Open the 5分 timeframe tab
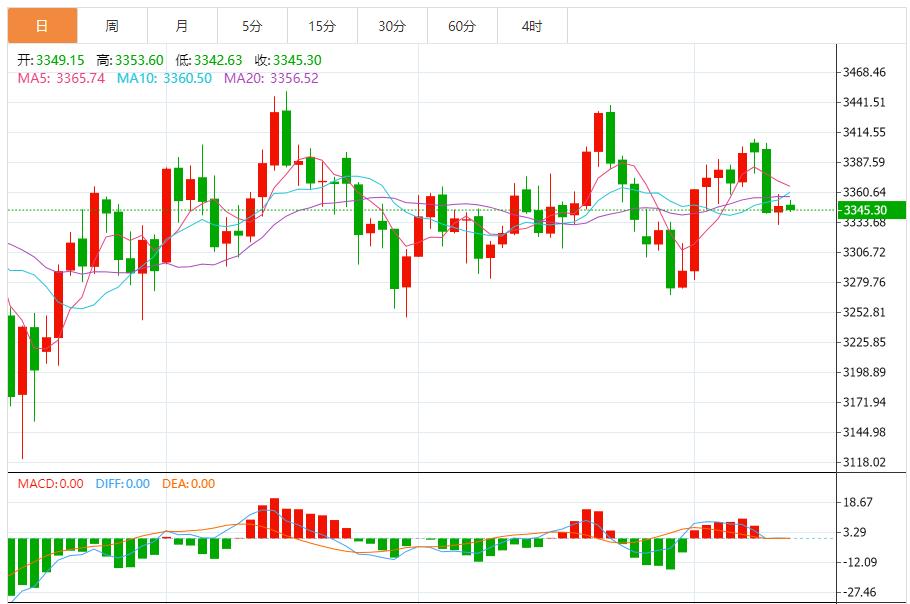Viewport: 910px width, 604px height. coord(252,26)
